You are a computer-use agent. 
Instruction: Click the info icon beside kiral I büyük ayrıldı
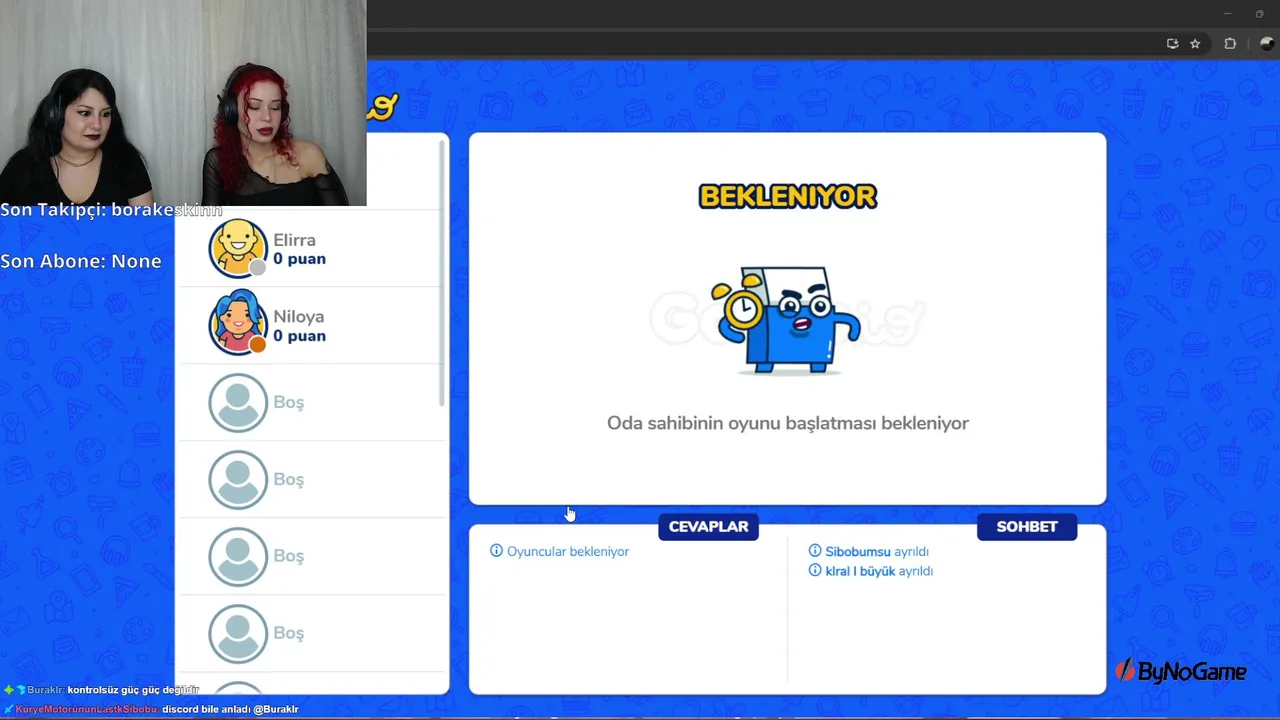(x=815, y=571)
